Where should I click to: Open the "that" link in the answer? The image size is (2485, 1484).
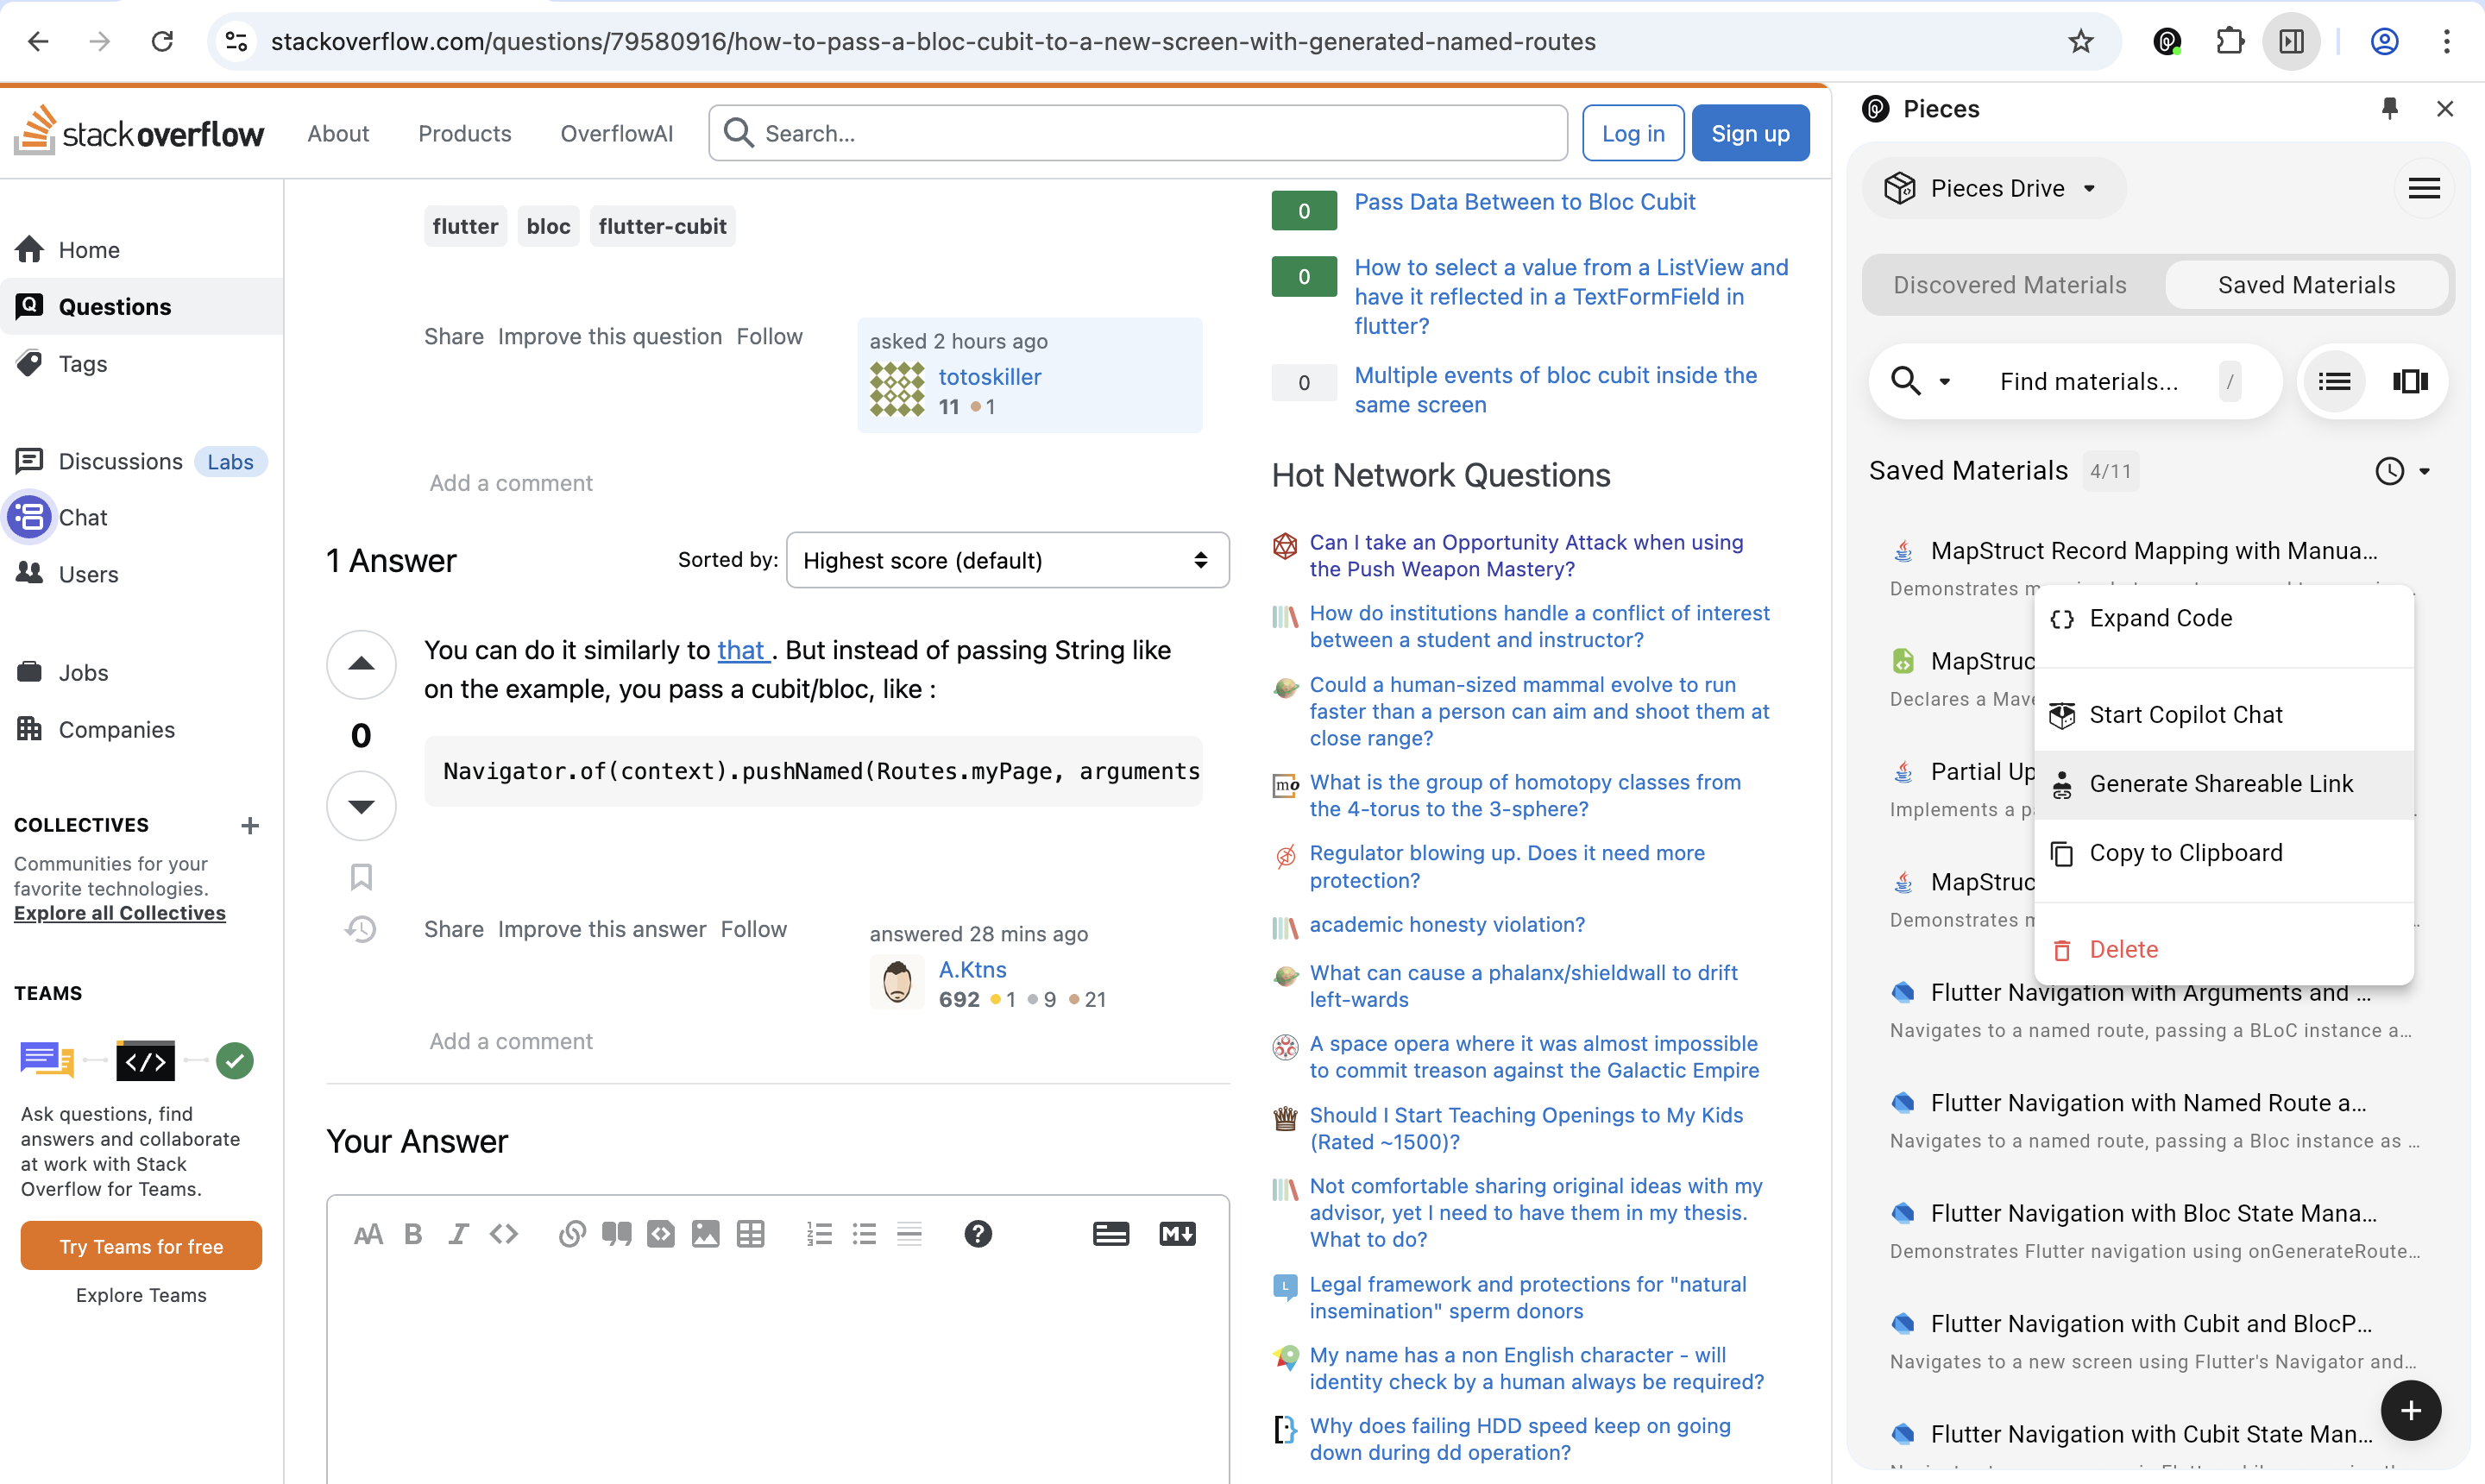coord(743,650)
